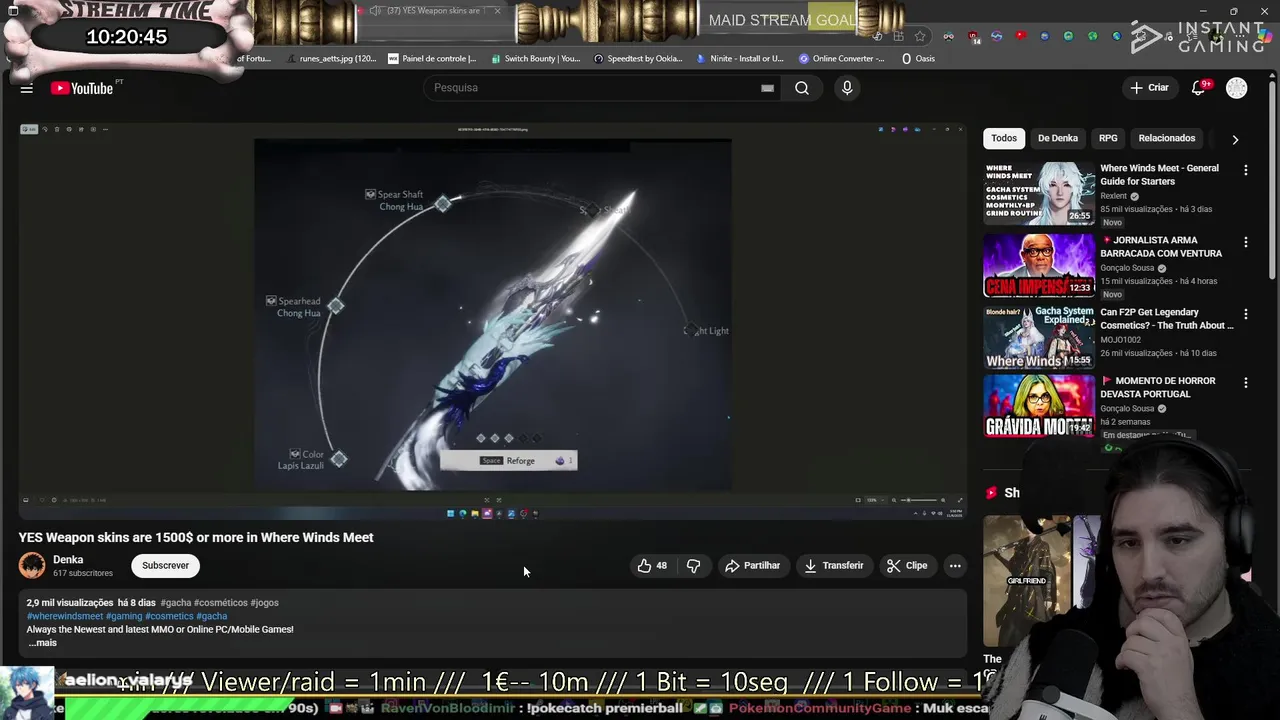
Task: Open the YouTube hamburger guide menu
Action: (27, 88)
